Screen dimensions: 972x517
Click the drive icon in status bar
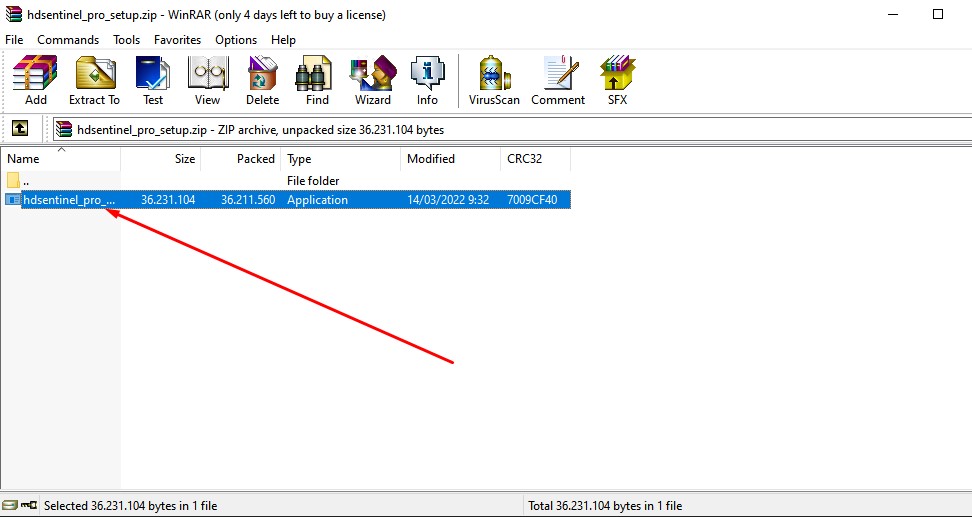(x=10, y=505)
